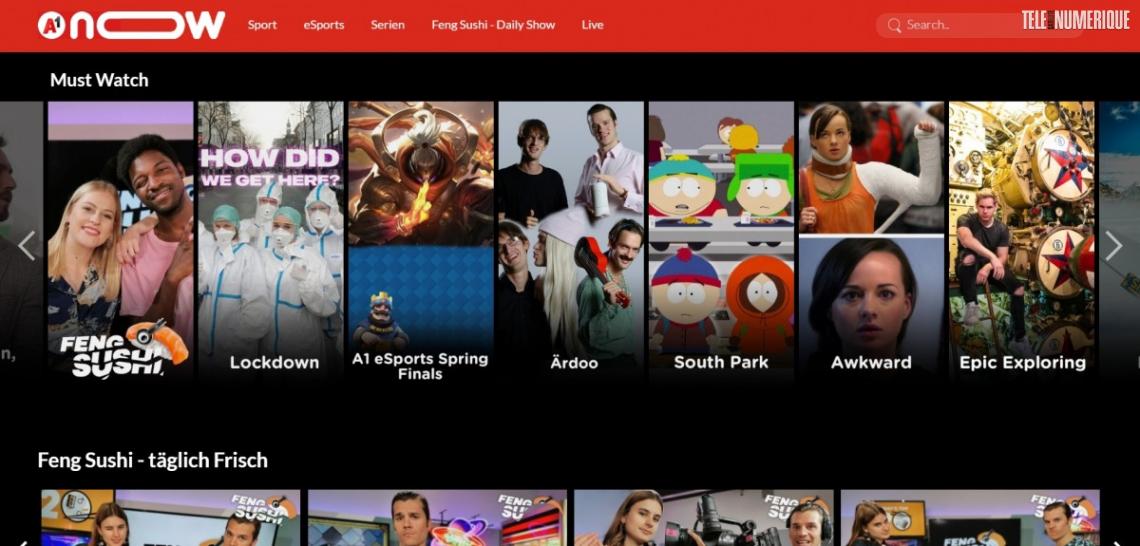Open the Sport menu
The image size is (1140, 546).
[x=262, y=25]
